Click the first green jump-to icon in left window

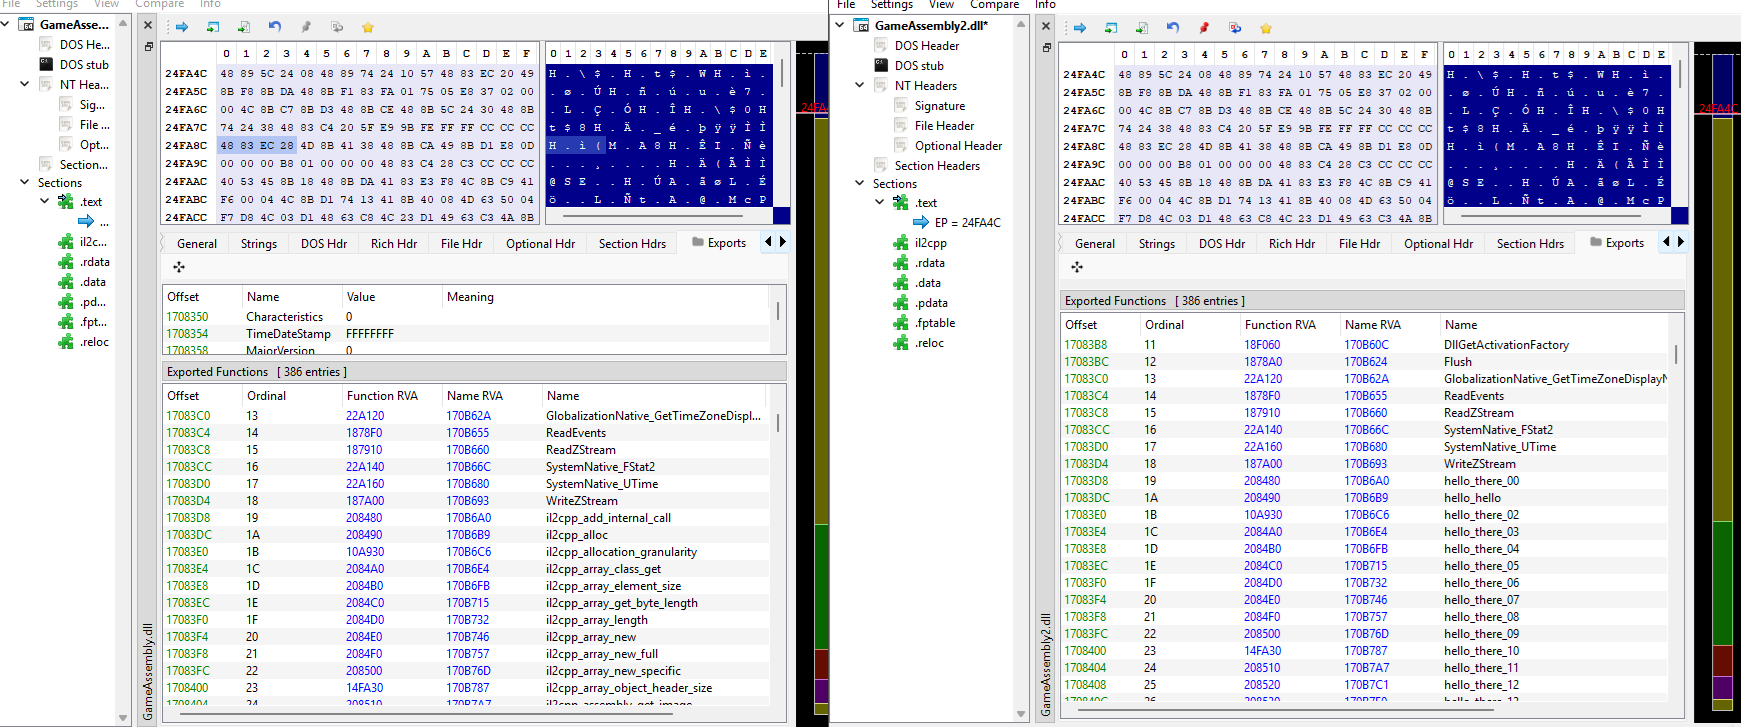[213, 27]
